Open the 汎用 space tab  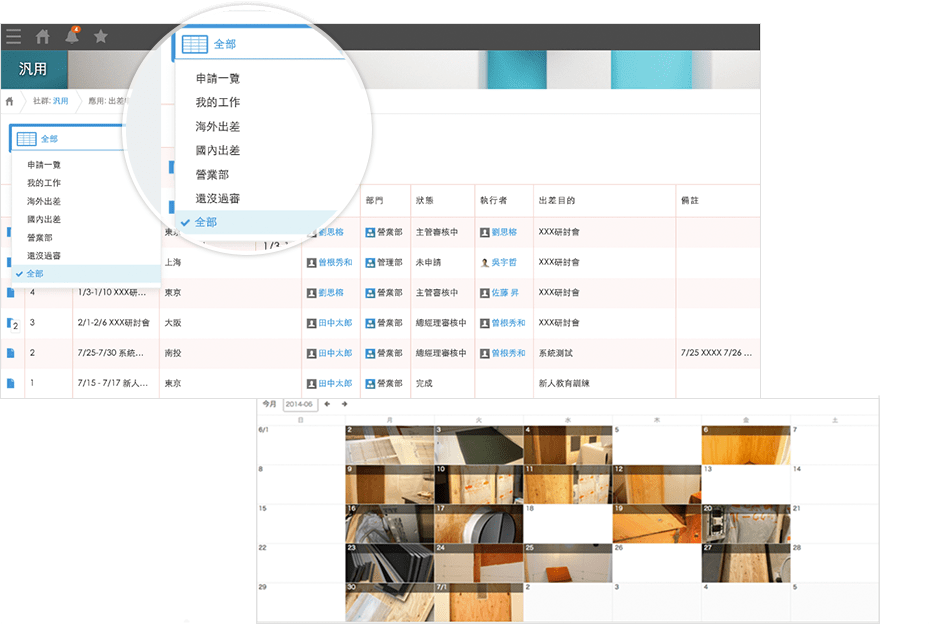point(34,69)
